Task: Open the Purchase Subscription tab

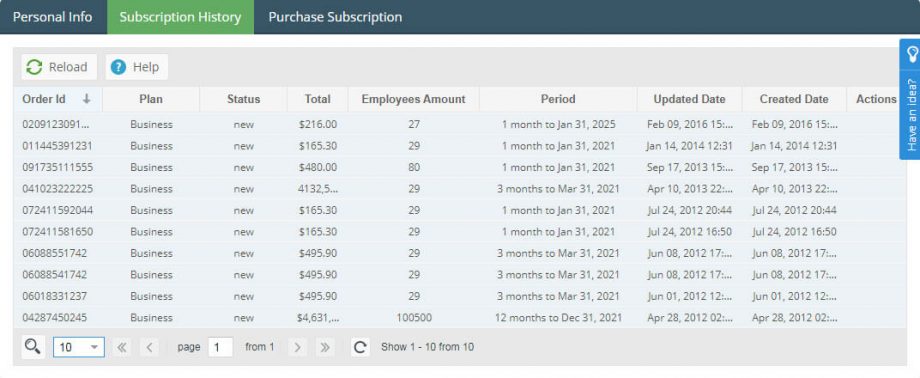Action: click(x=335, y=17)
